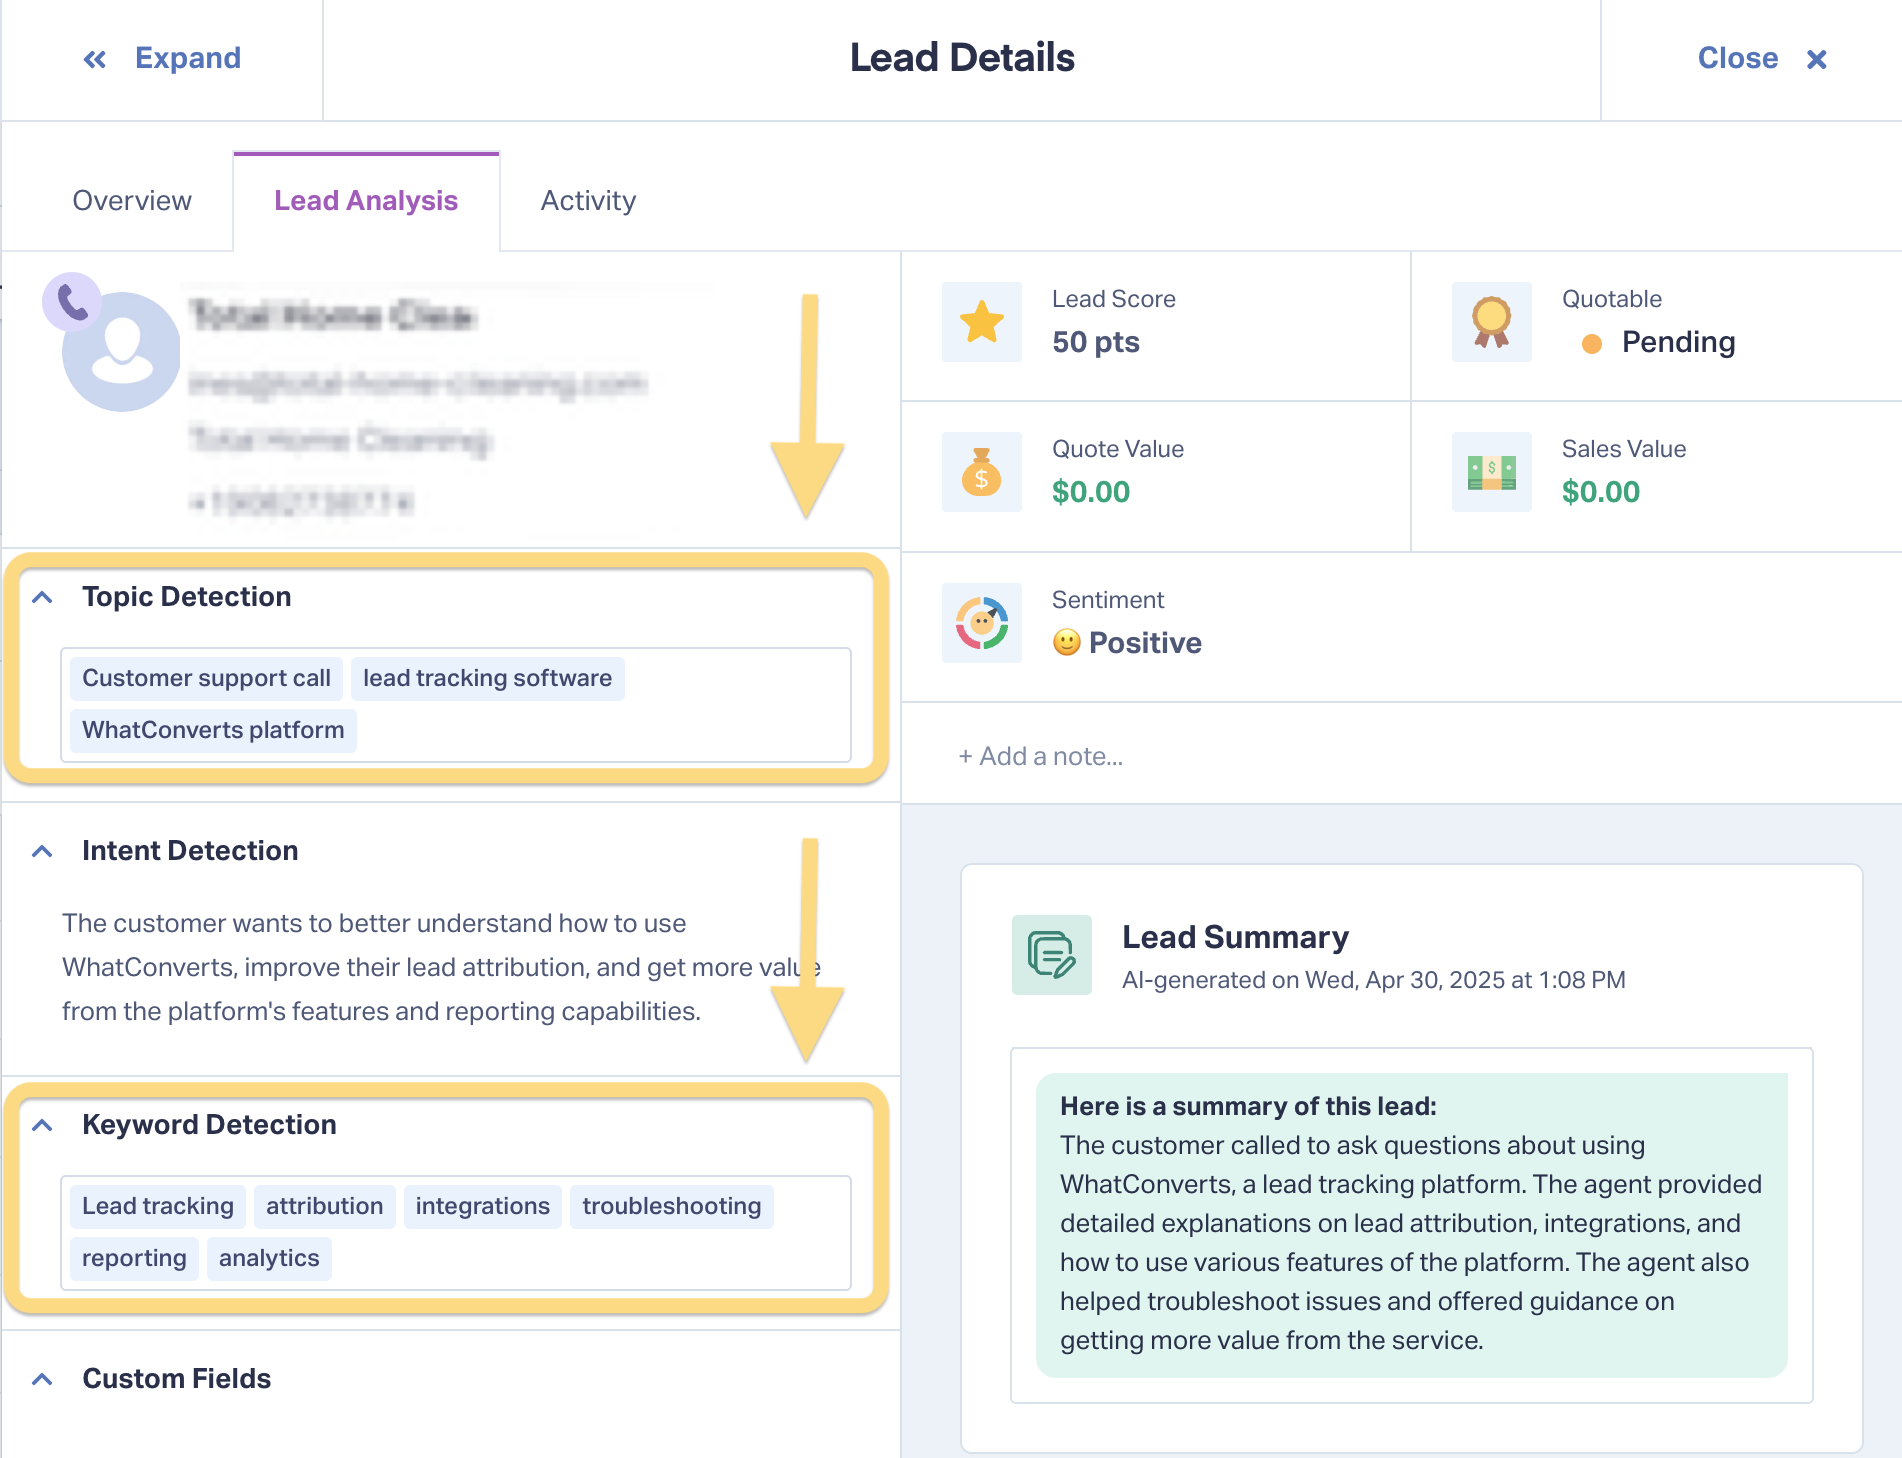Click the Expand double-chevron icon
Image resolution: width=1902 pixels, height=1458 pixels.
(95, 59)
